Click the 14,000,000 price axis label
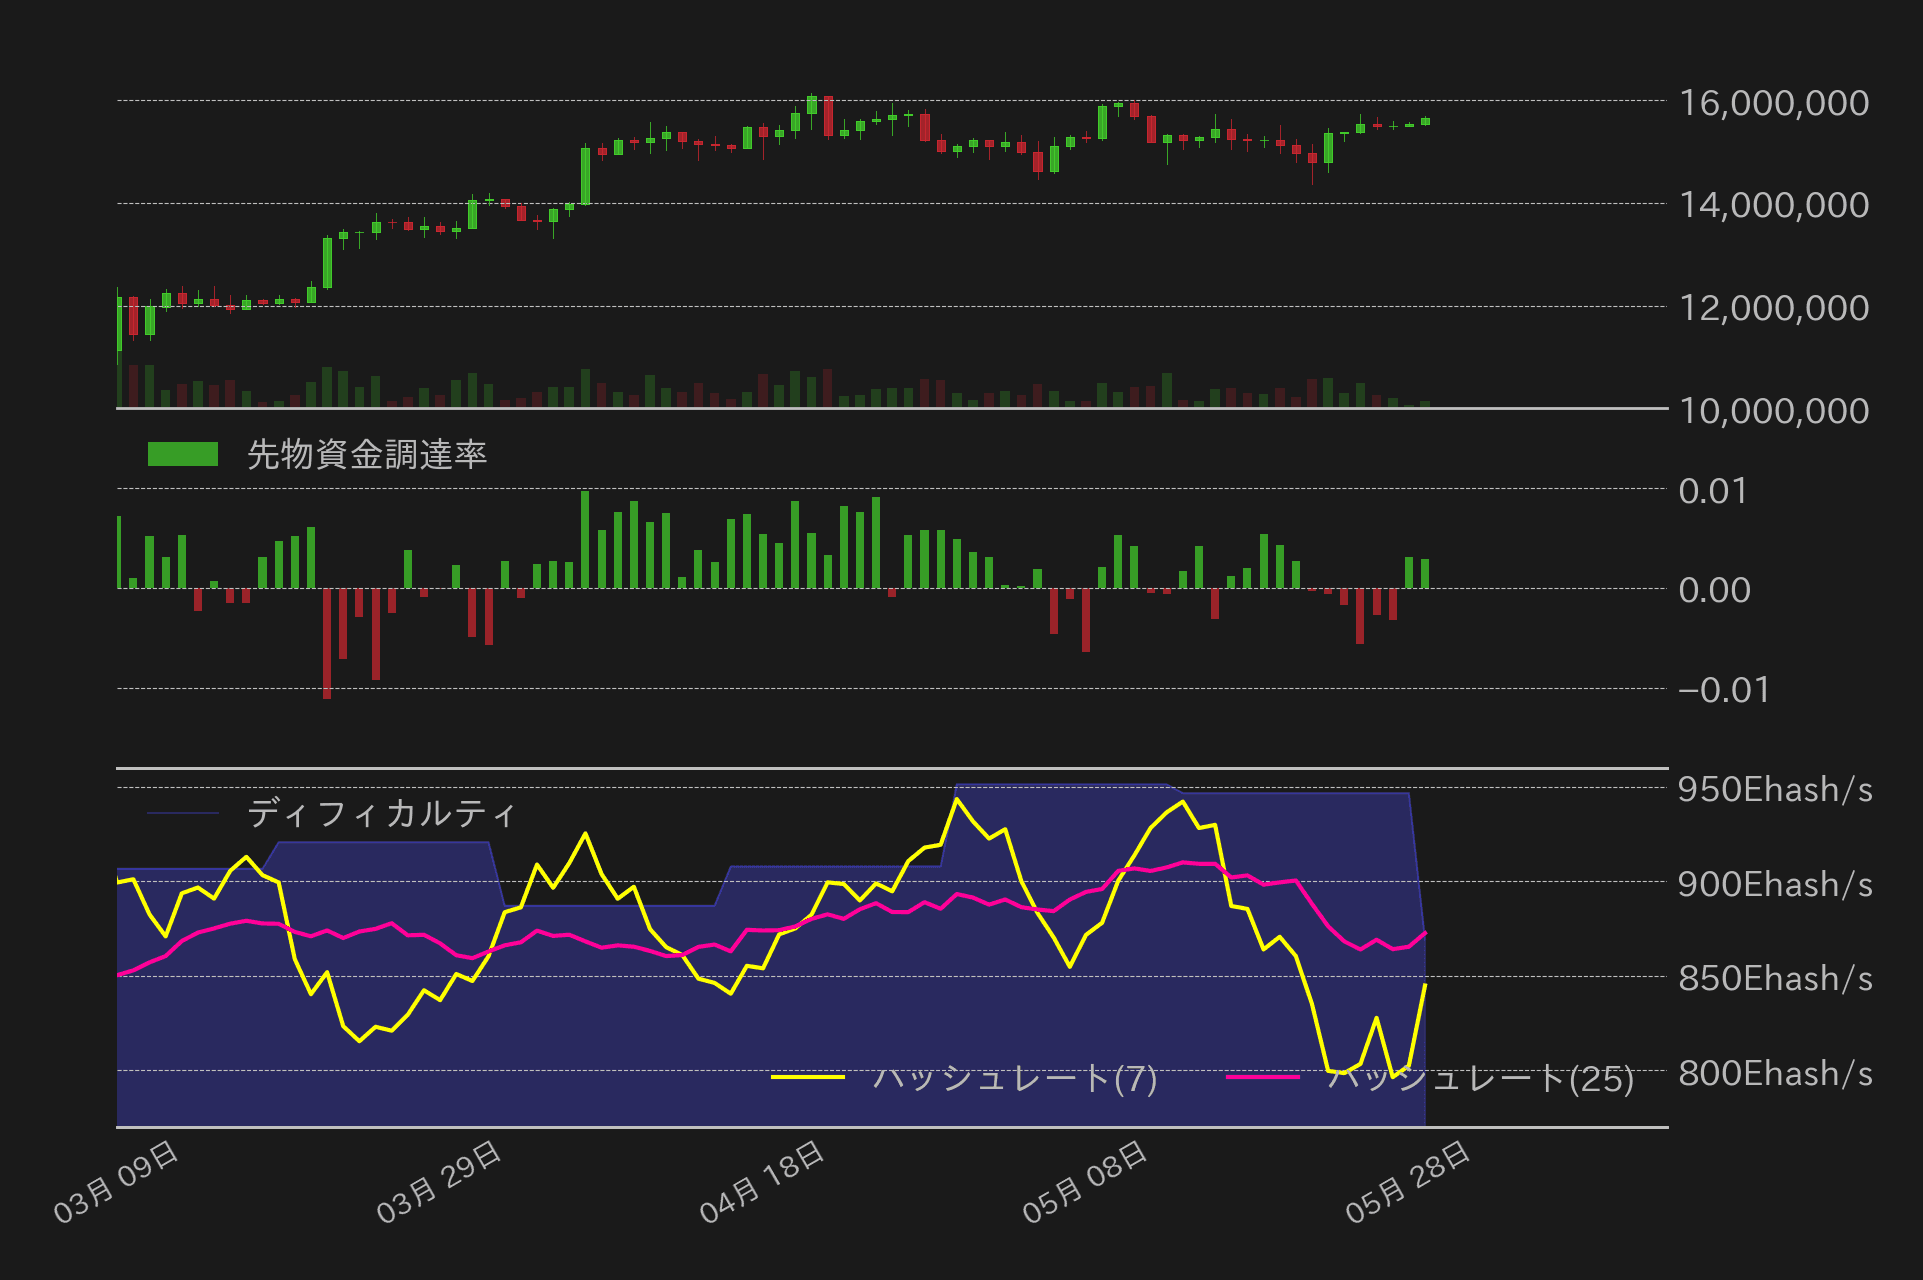1923x1280 pixels. tap(1773, 205)
